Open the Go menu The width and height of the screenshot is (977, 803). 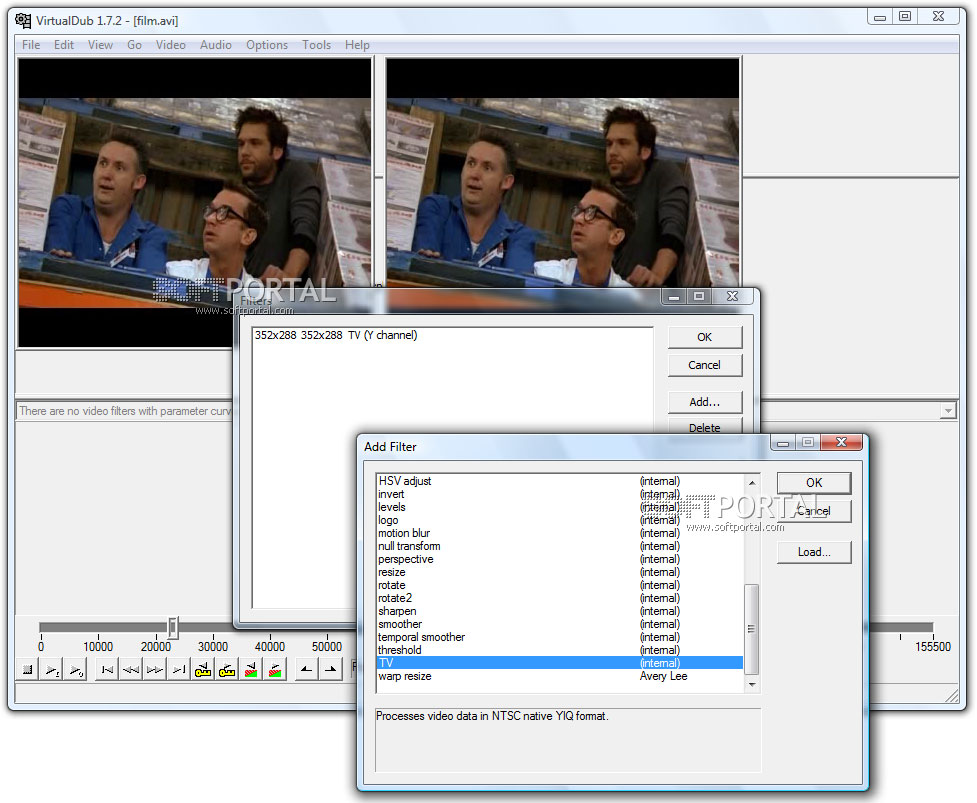pos(134,45)
